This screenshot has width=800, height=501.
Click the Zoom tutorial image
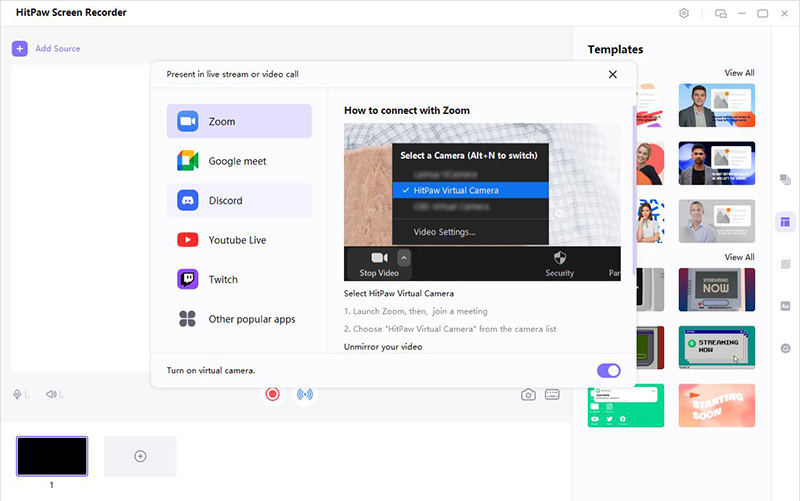tap(482, 202)
